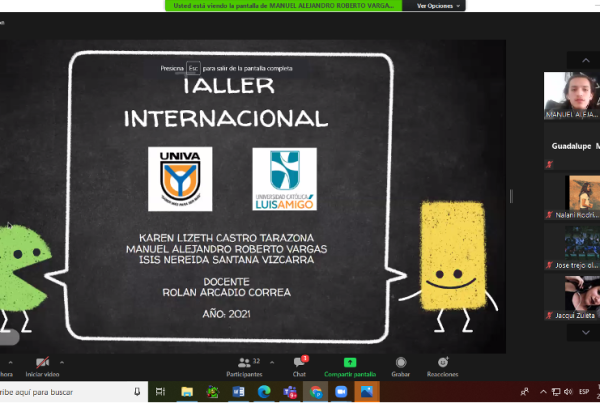Open Microsoft Word from the taskbar
Image resolution: width=600 pixels, height=403 pixels.
238,392
